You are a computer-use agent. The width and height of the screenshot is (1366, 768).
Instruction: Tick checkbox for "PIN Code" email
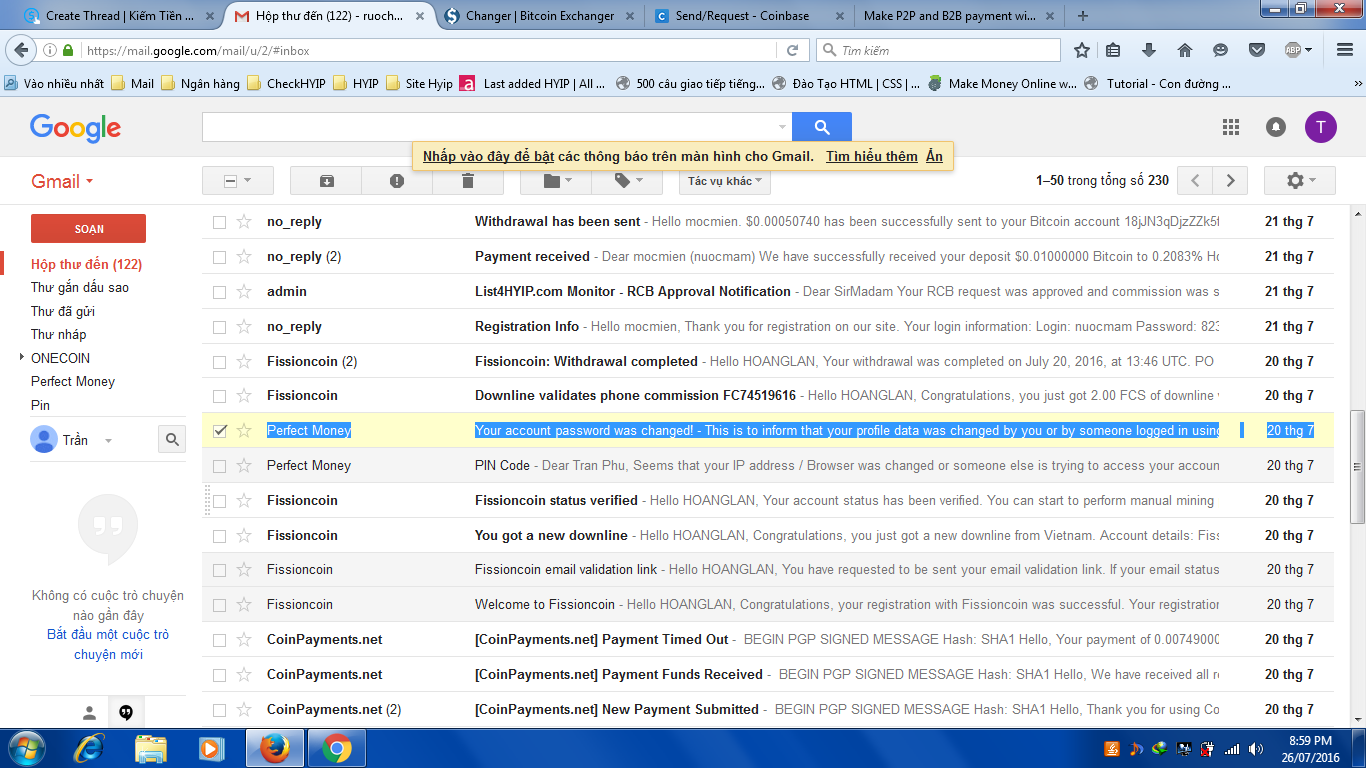pos(219,466)
